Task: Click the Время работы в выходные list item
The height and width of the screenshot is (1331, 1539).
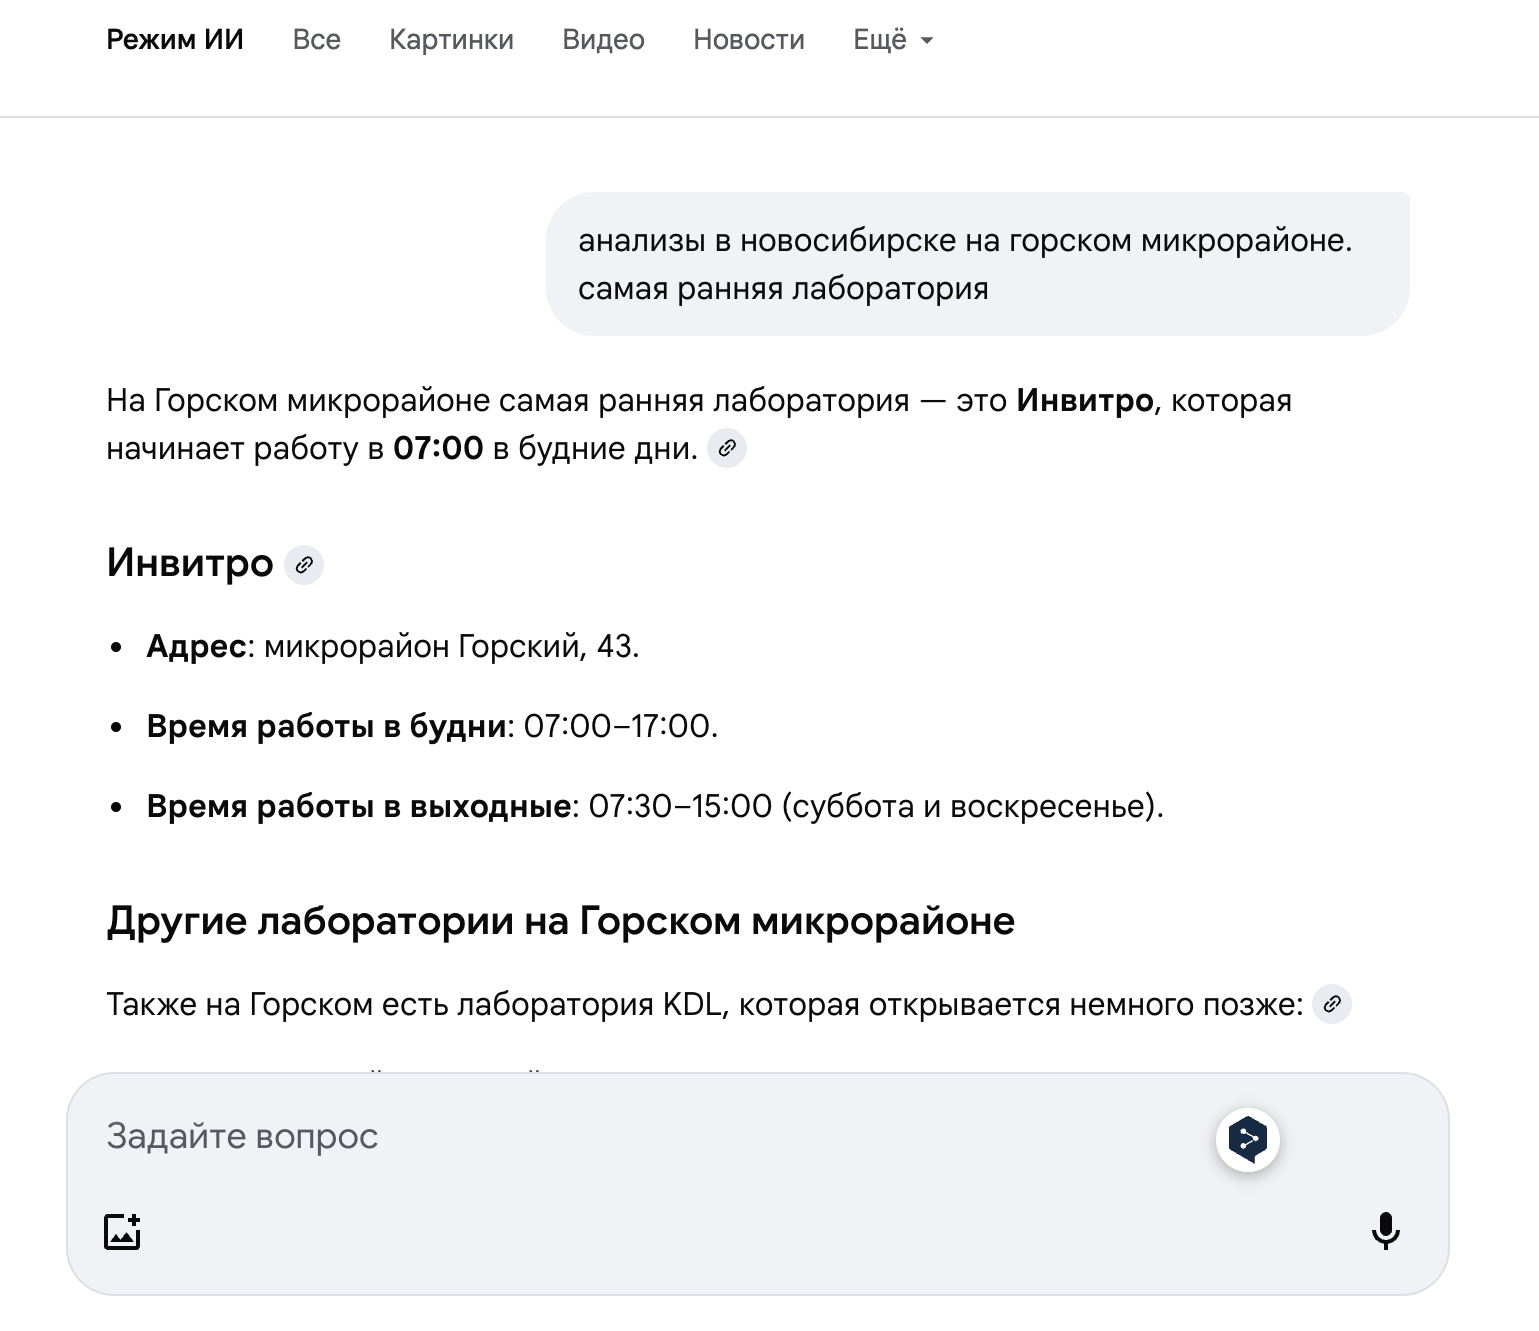Action: click(655, 806)
